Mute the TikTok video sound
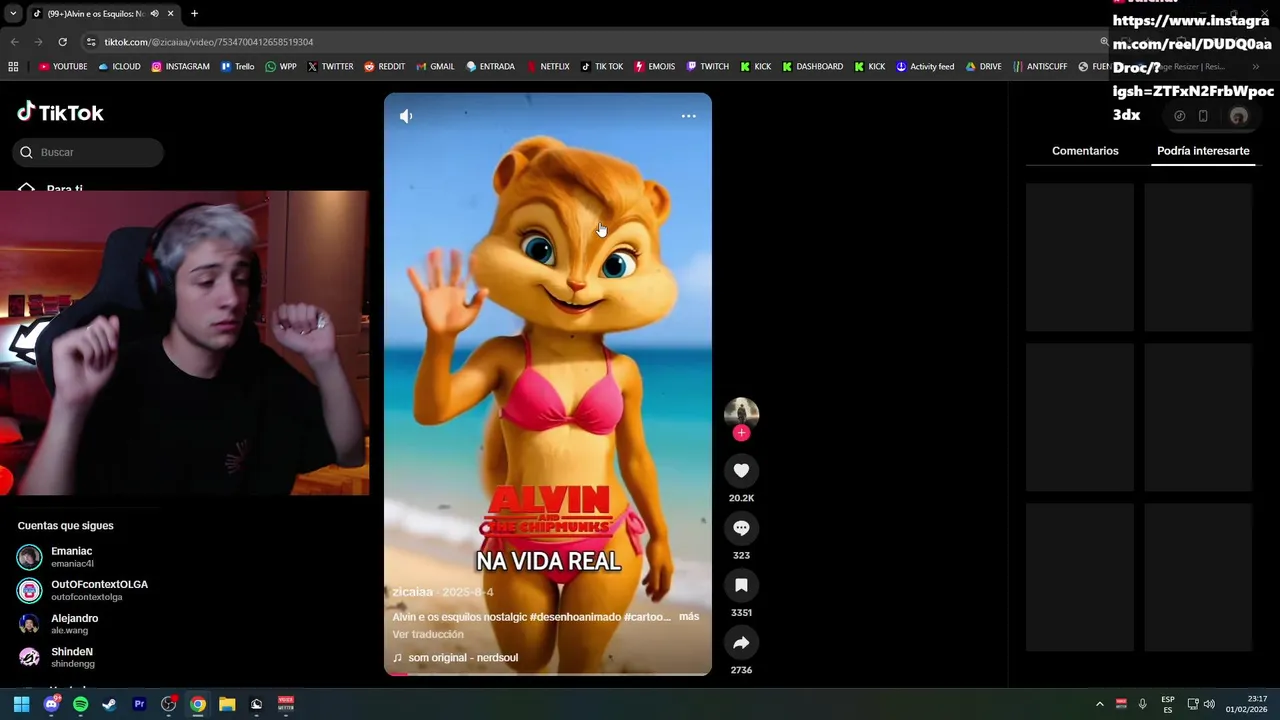 (406, 116)
